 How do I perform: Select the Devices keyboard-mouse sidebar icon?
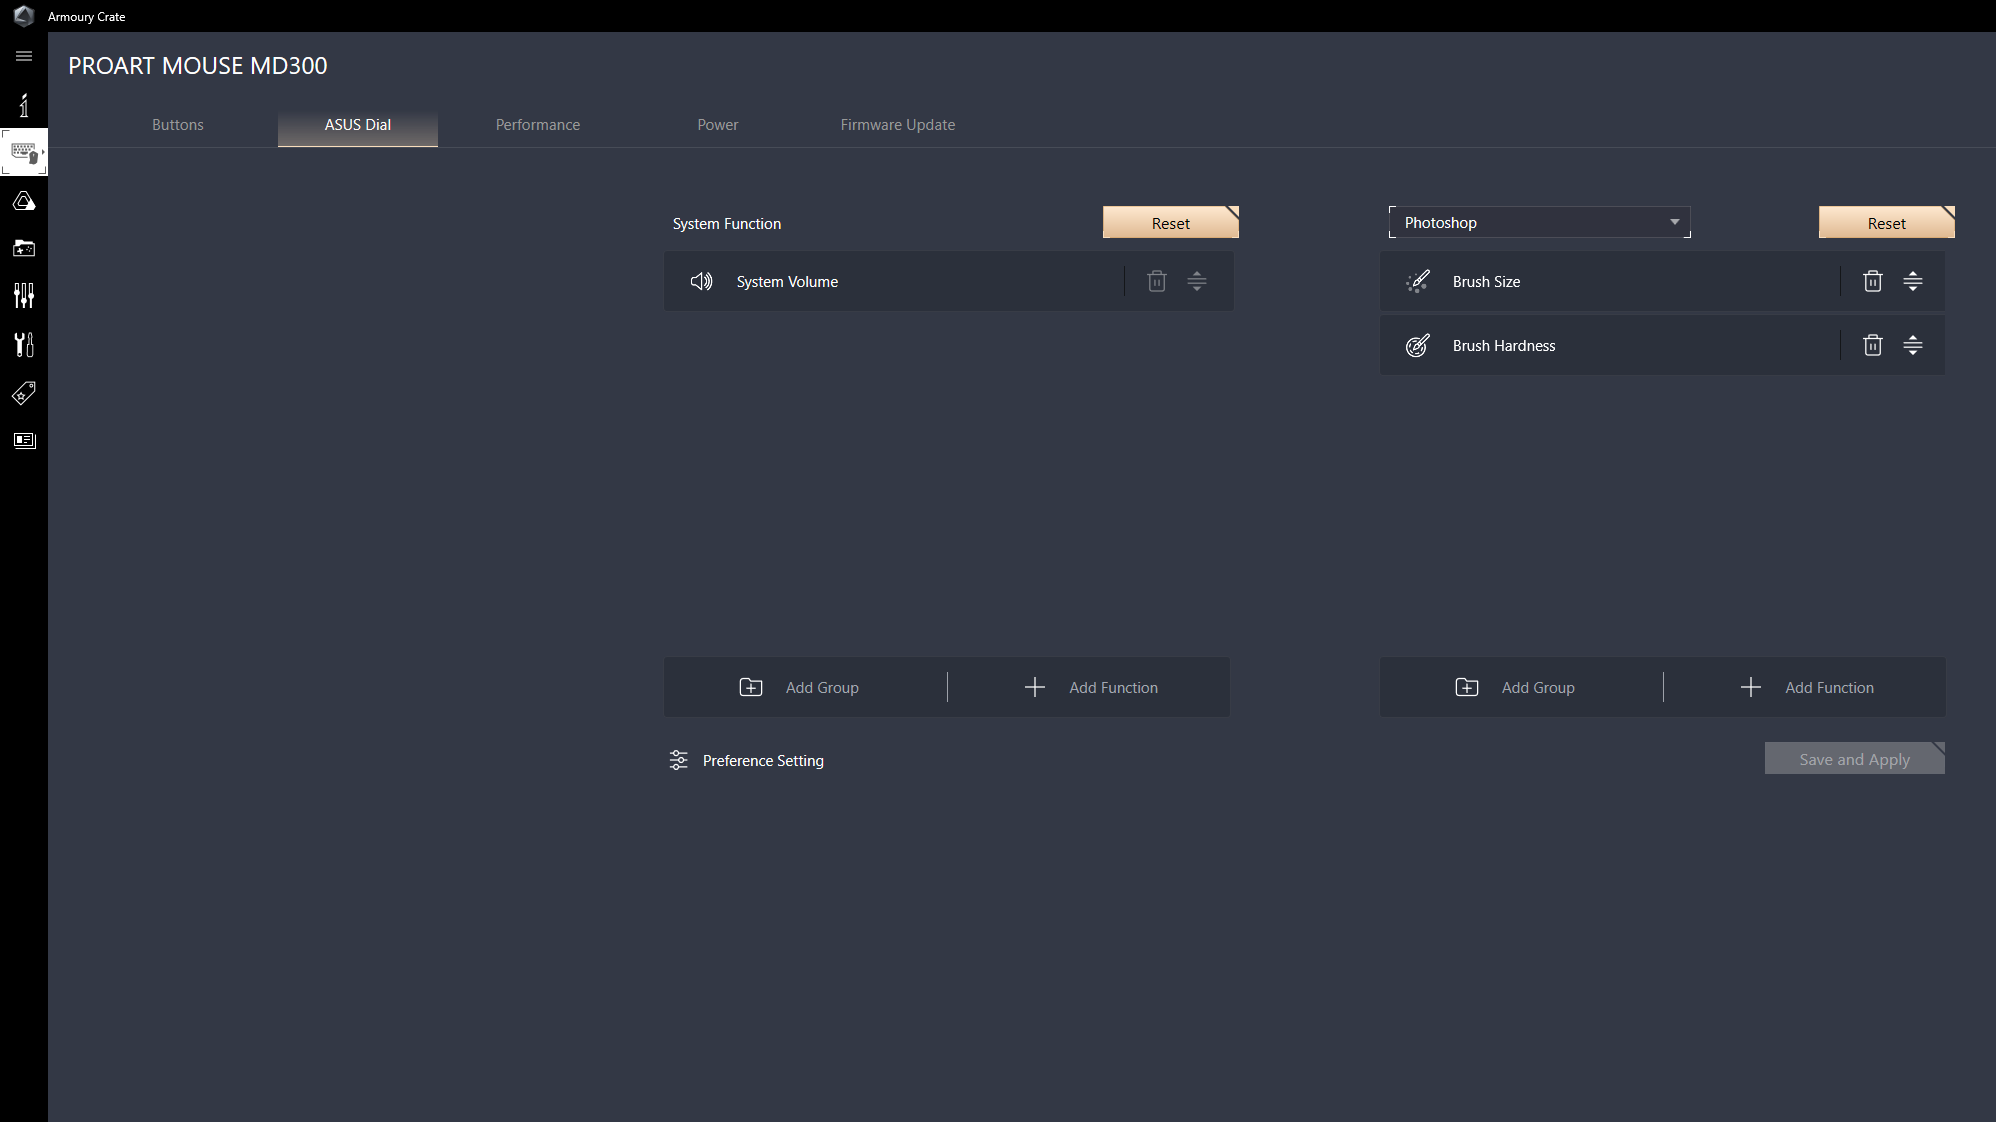(x=24, y=152)
